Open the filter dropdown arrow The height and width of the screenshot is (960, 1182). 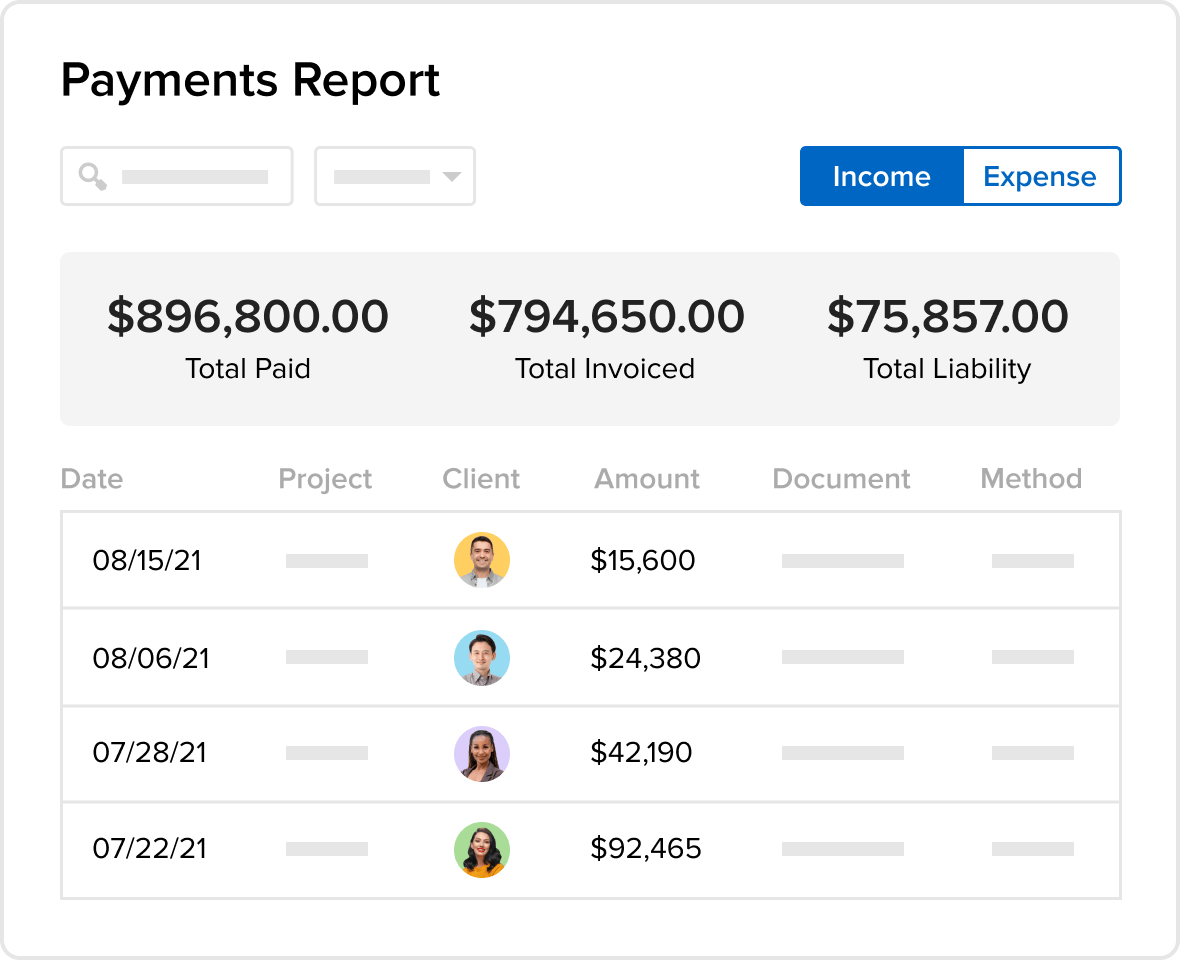[452, 176]
